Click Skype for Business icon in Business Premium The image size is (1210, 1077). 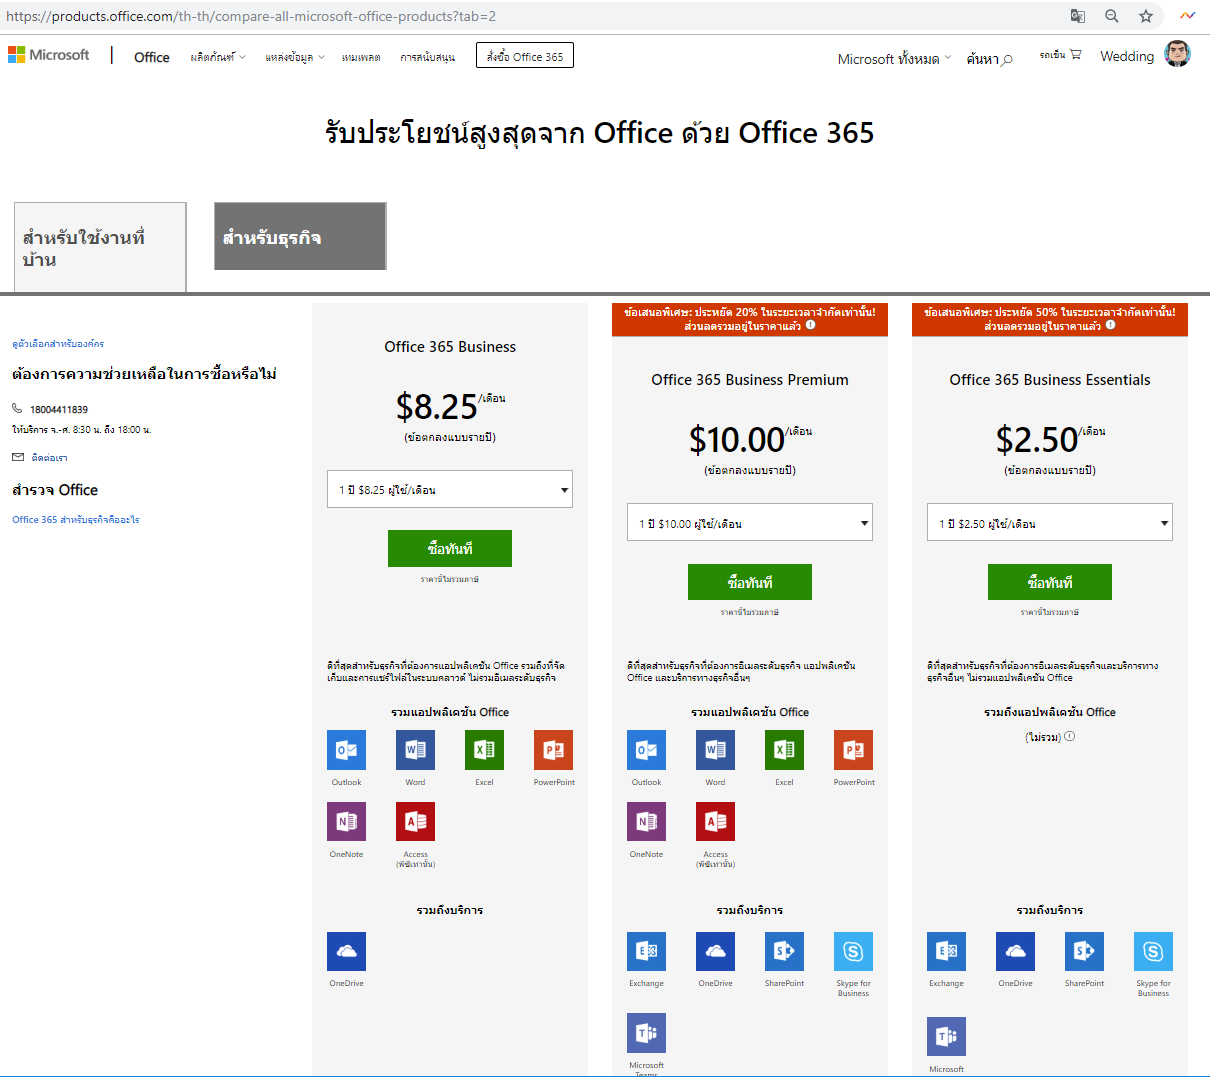pos(853,951)
